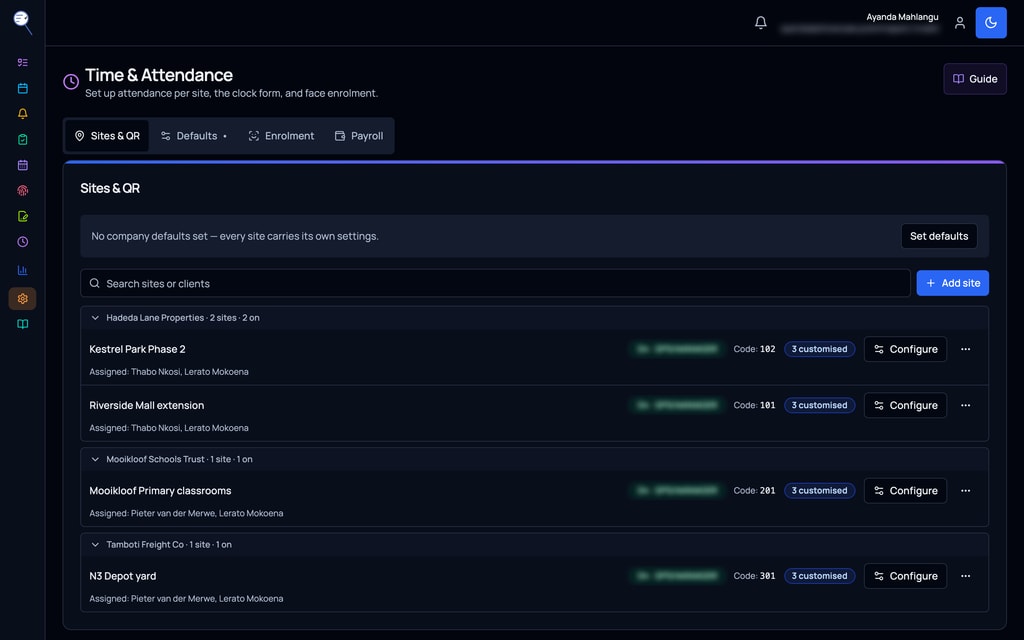1024x640 pixels.
Task: Open the yellow bell icon in sidebar
Action: [23, 114]
